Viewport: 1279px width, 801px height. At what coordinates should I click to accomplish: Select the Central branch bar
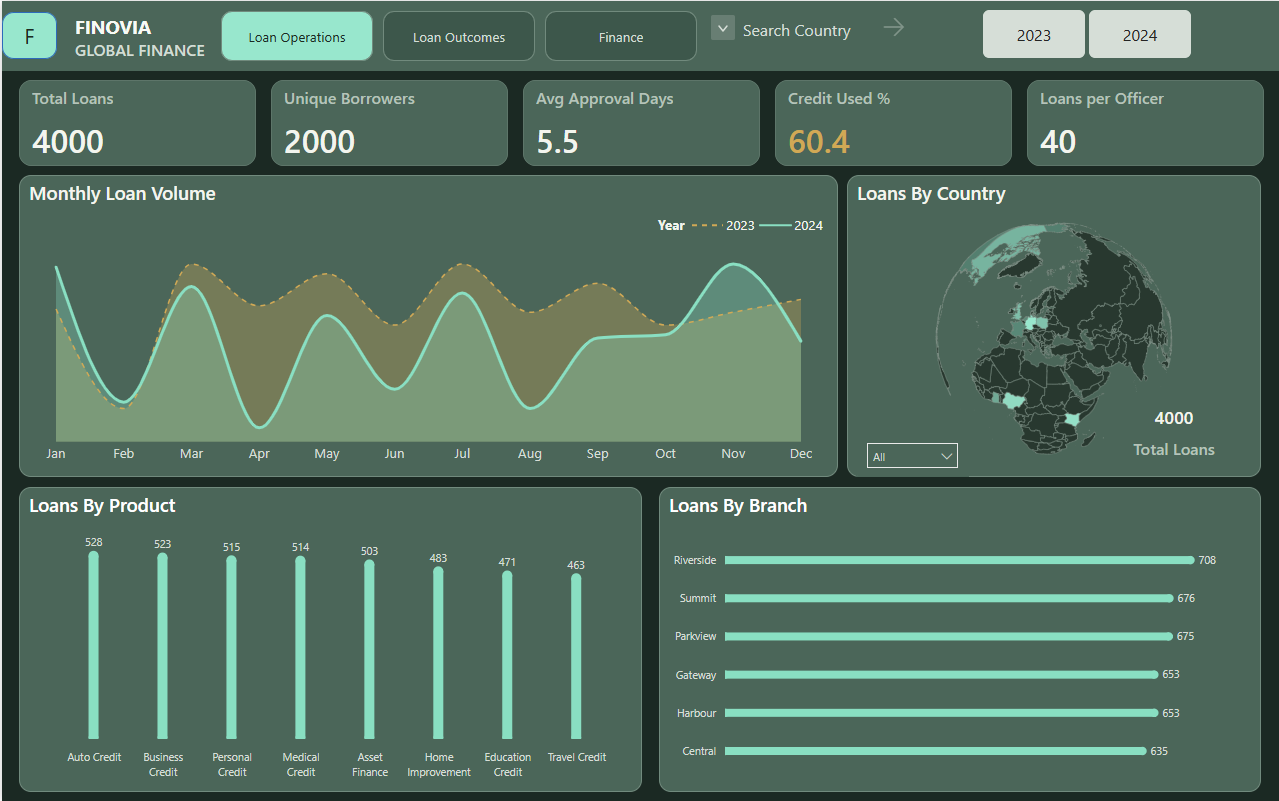tap(936, 751)
